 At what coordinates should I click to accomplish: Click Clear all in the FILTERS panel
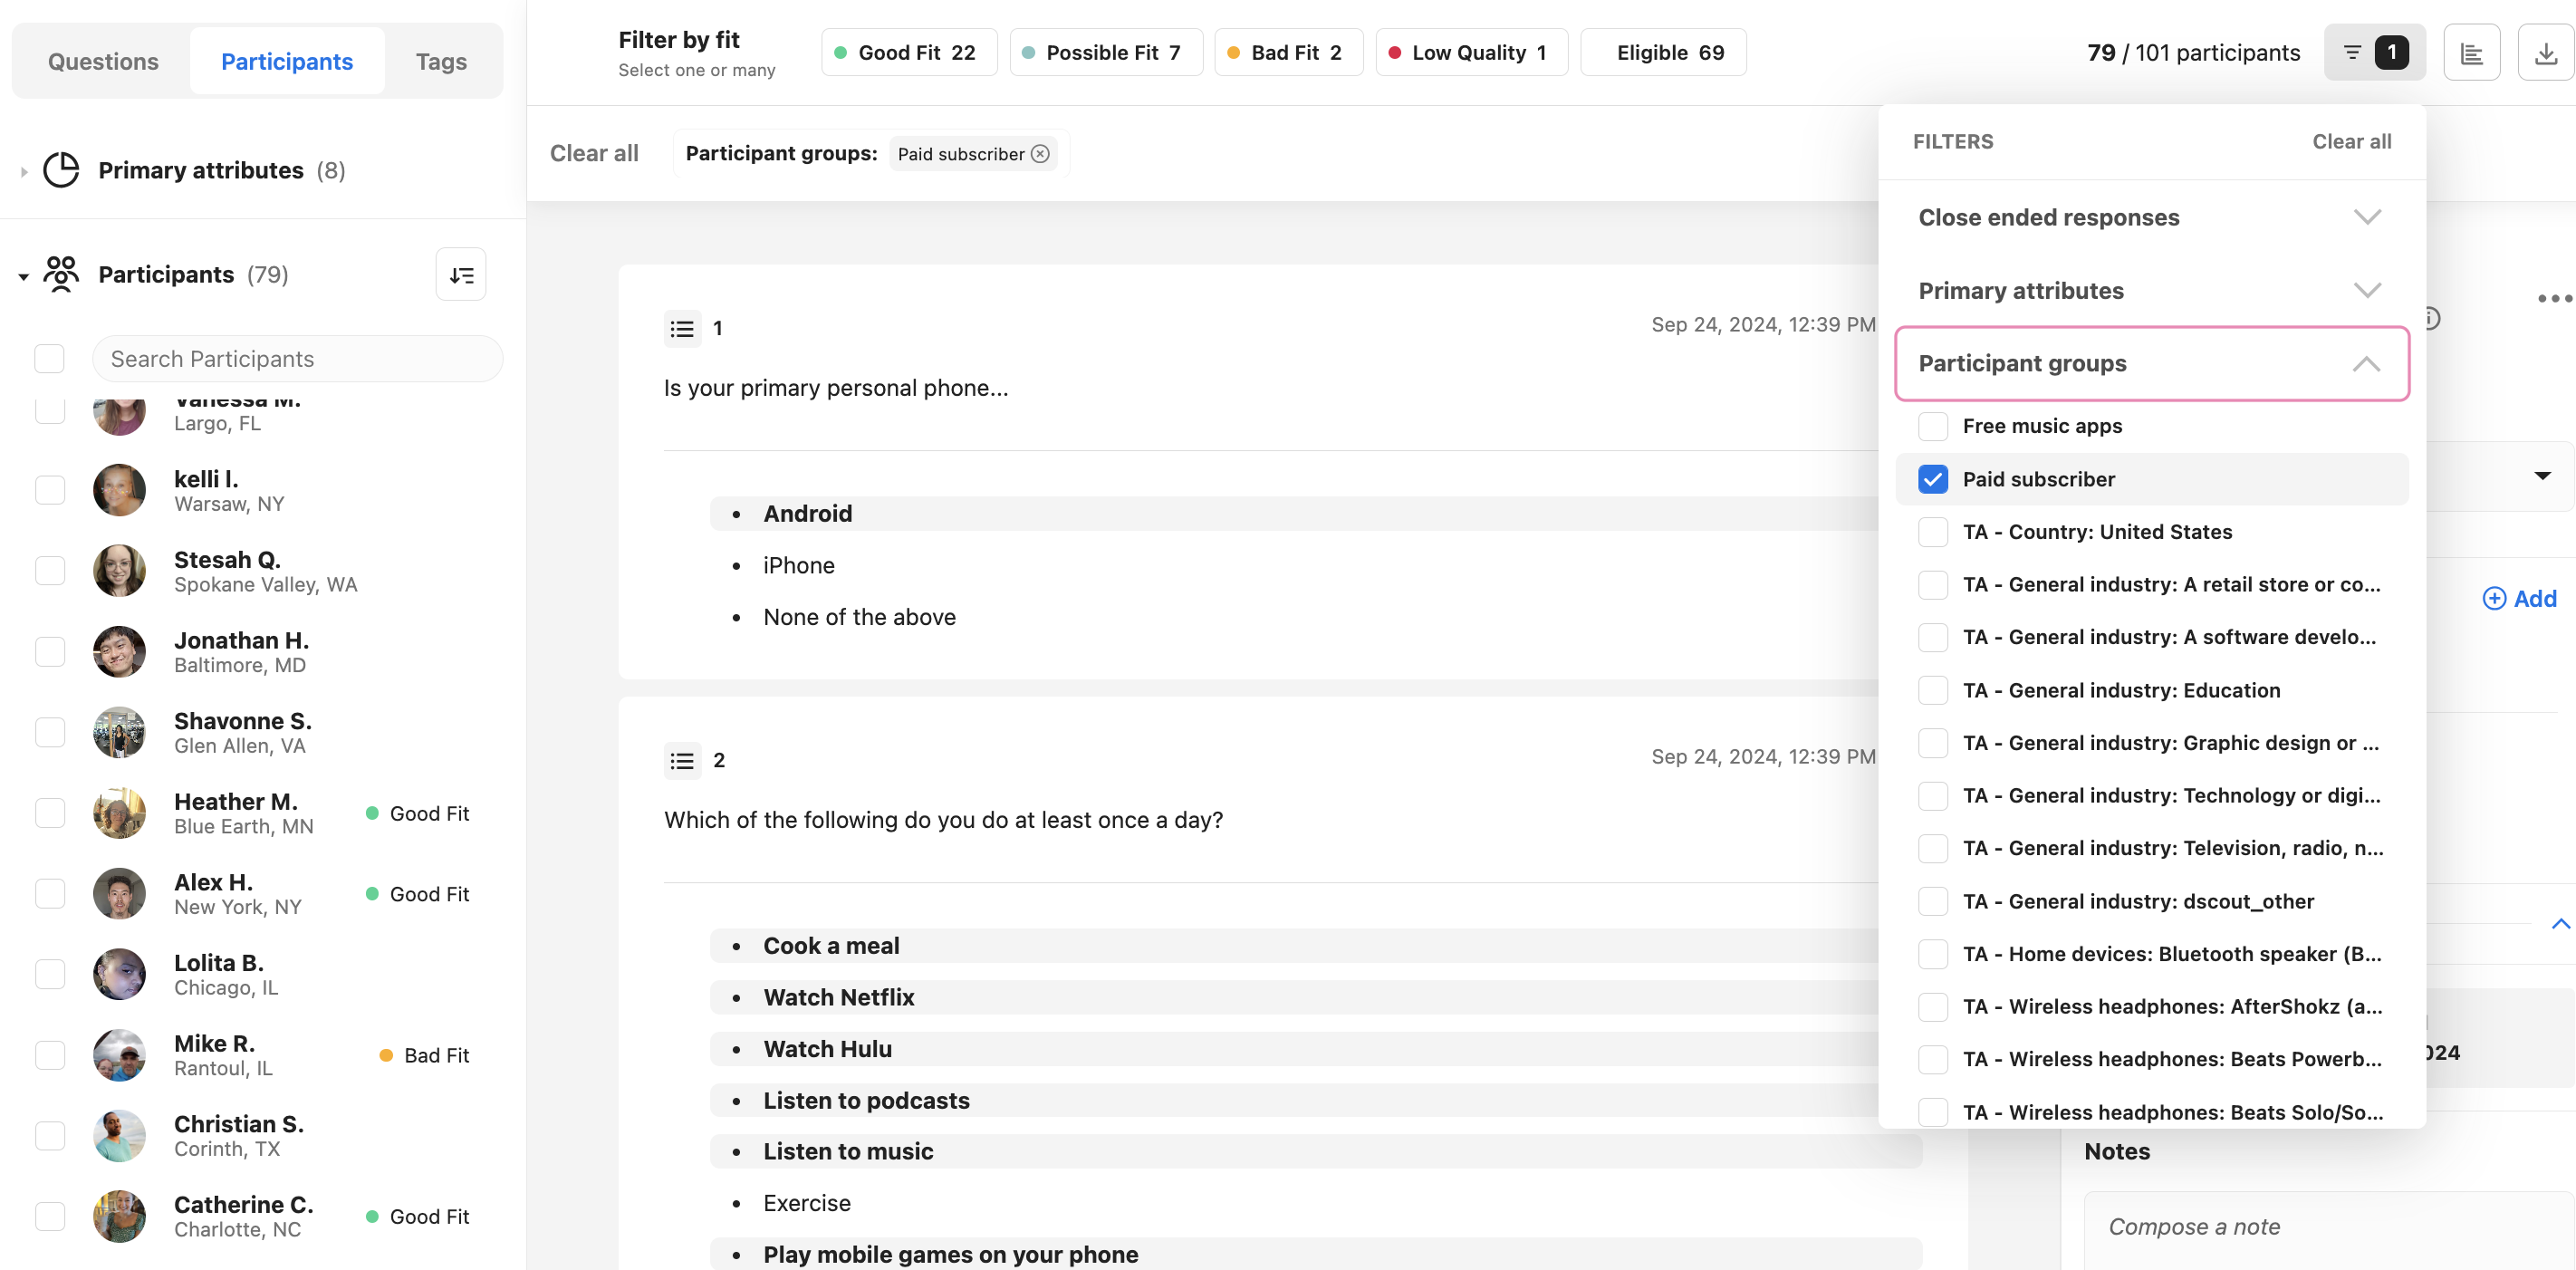[2351, 141]
